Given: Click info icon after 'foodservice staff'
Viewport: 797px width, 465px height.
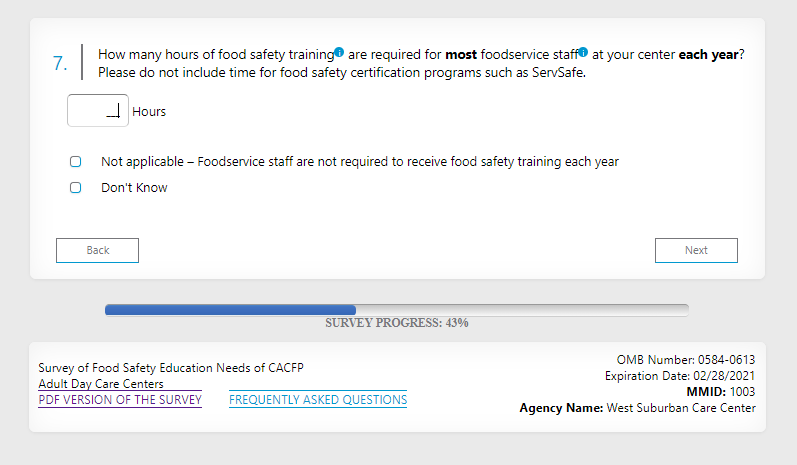Looking at the screenshot, I should click(x=583, y=52).
